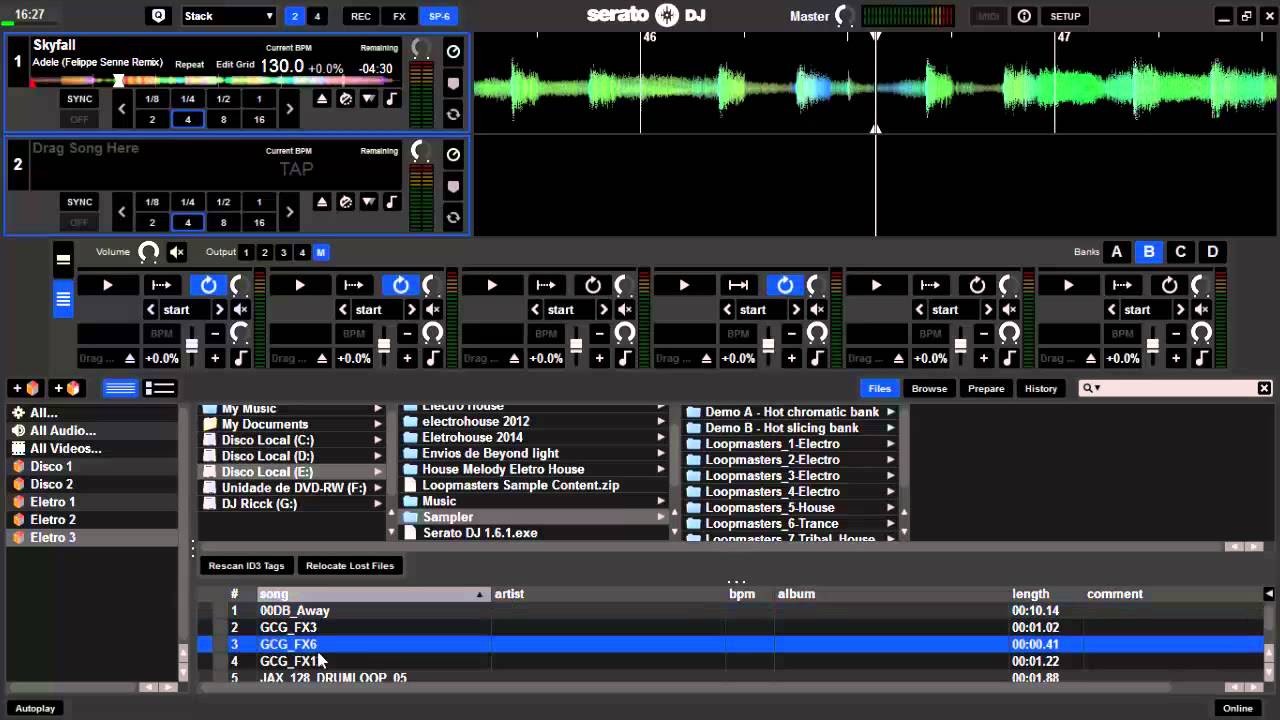Open the FX panel

pyautogui.click(x=399, y=16)
